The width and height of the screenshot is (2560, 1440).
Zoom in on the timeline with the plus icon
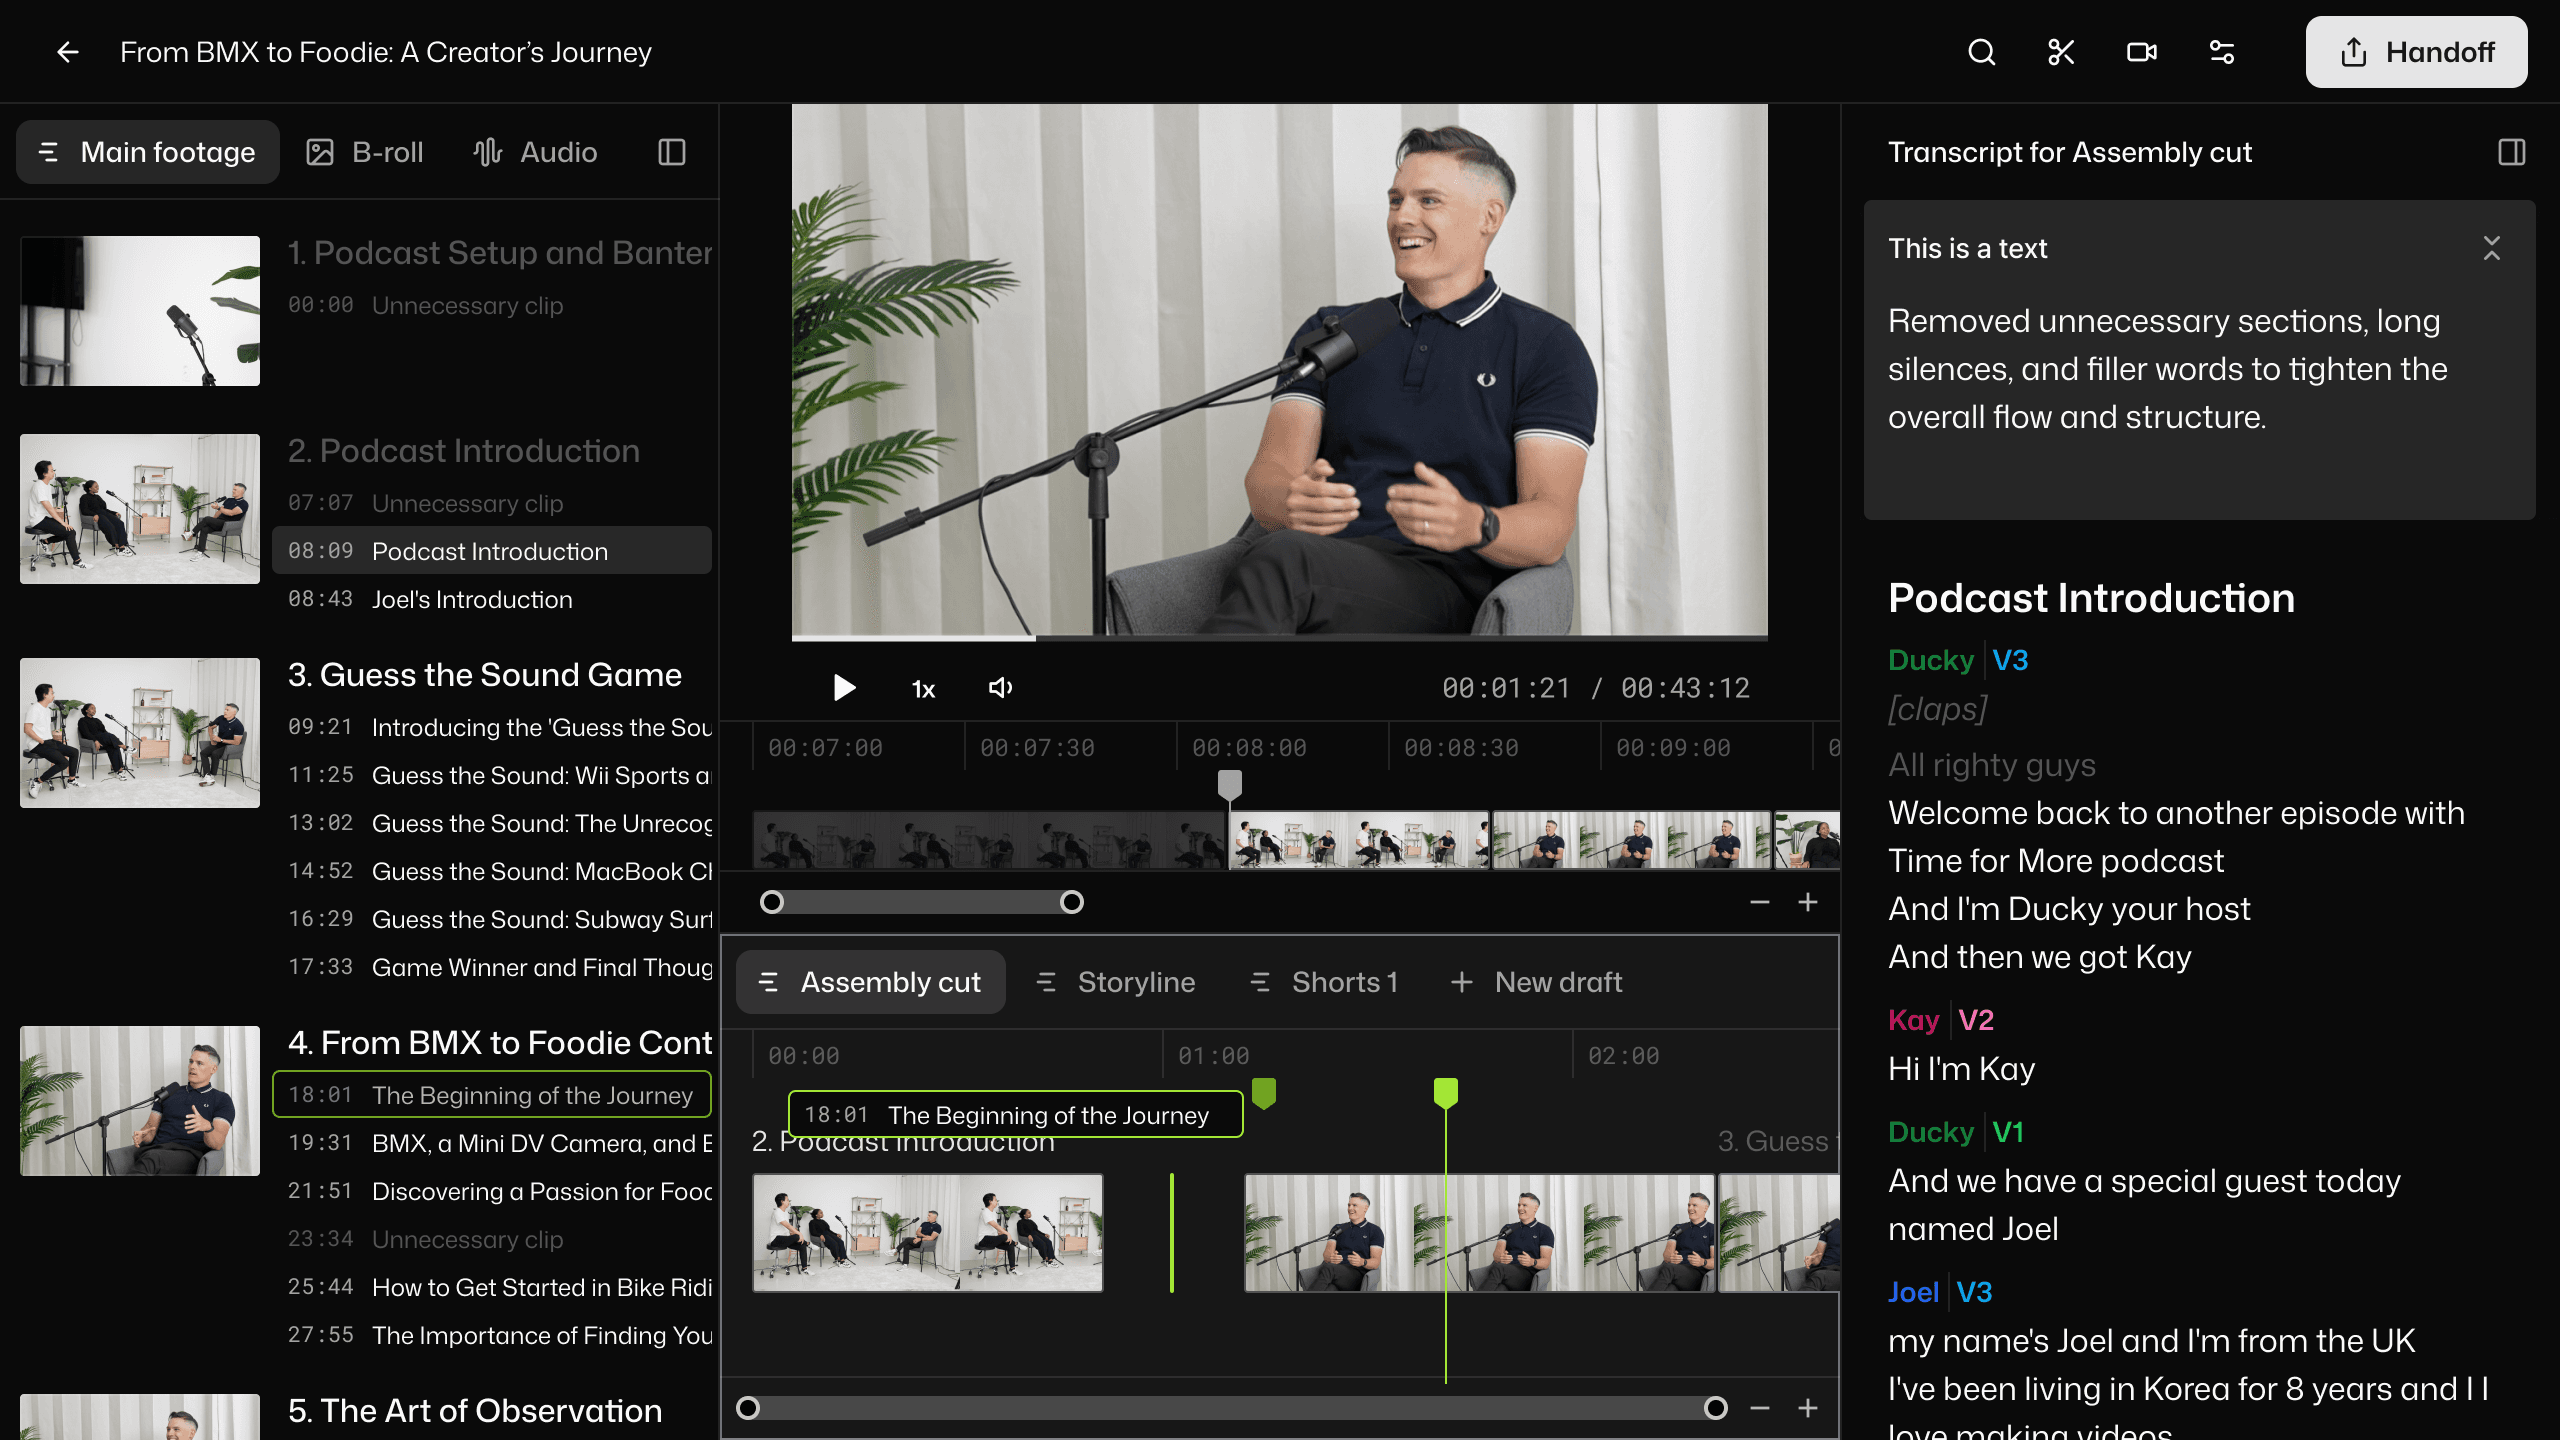(1808, 901)
